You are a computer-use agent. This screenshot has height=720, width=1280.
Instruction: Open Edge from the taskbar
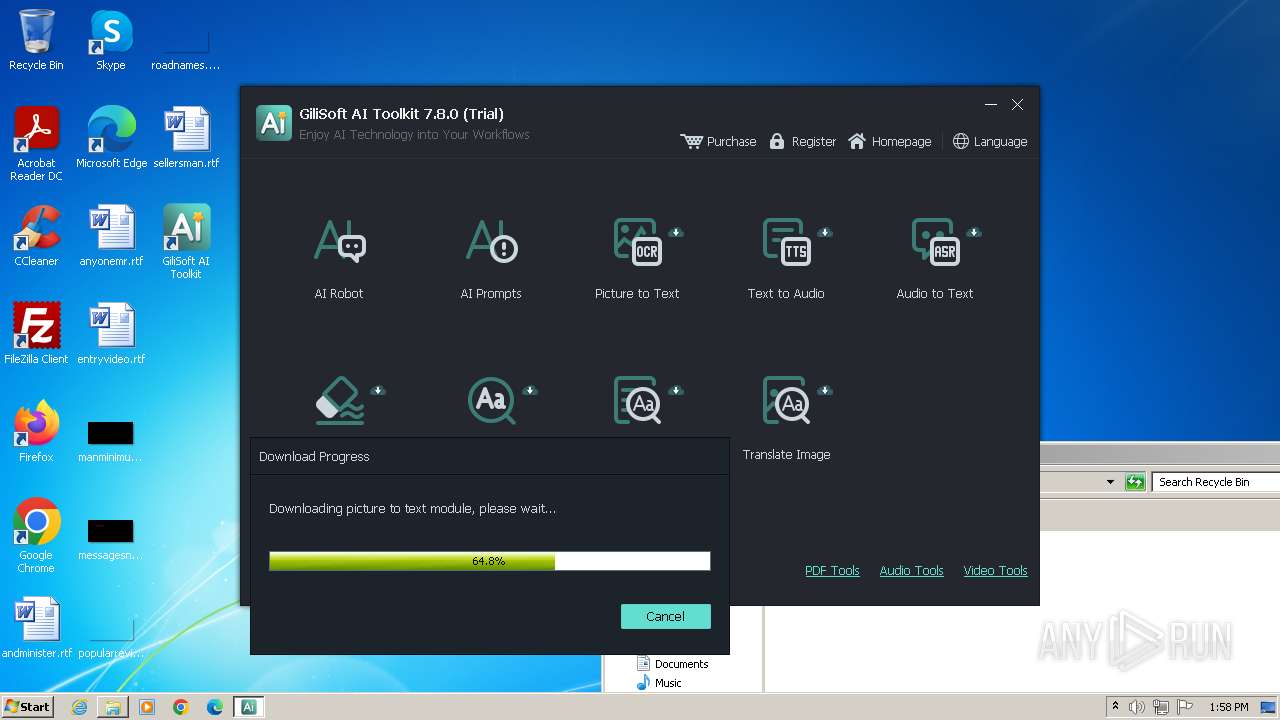[215, 707]
